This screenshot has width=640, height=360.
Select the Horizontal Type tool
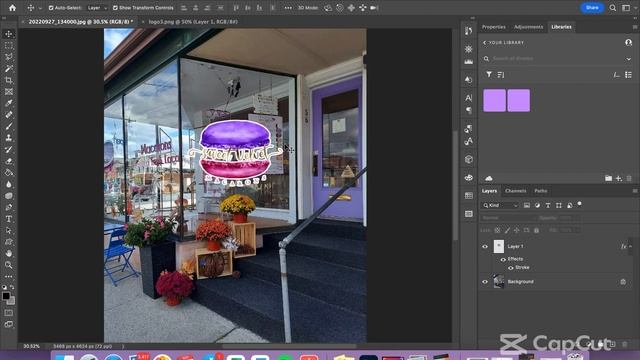9,219
